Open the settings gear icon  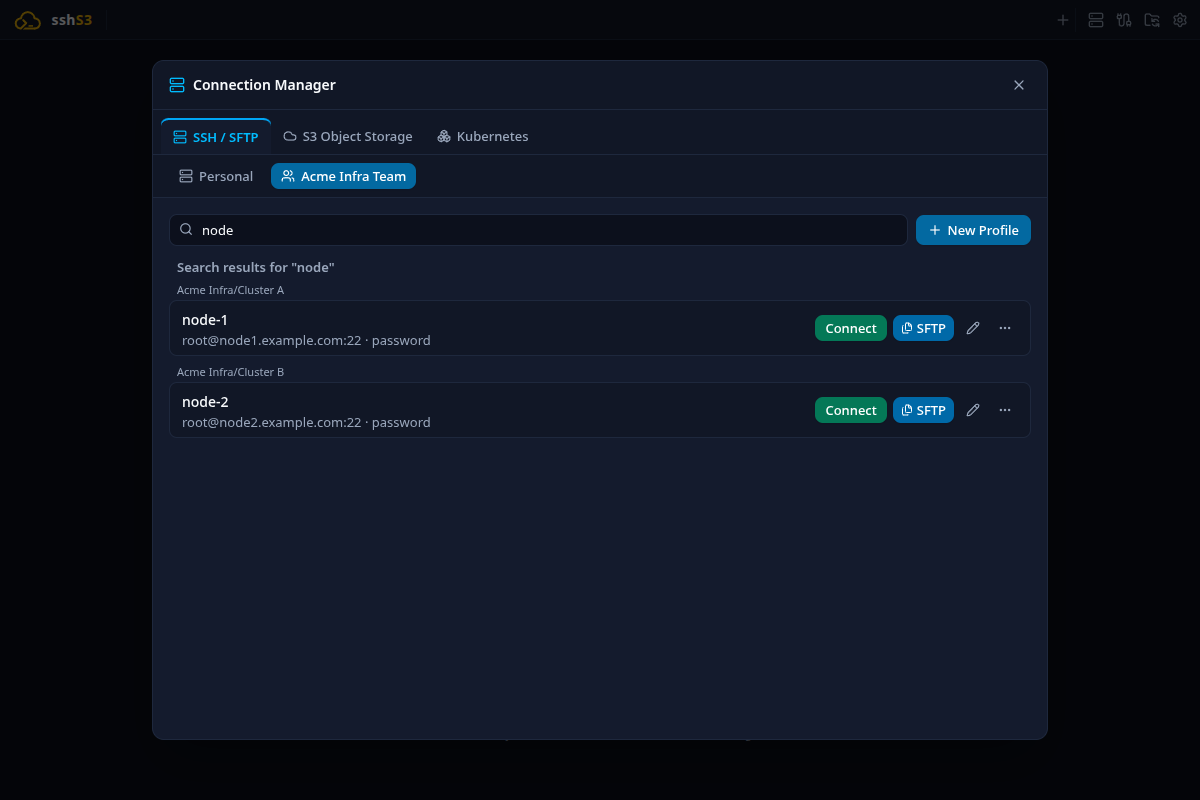point(1180,20)
